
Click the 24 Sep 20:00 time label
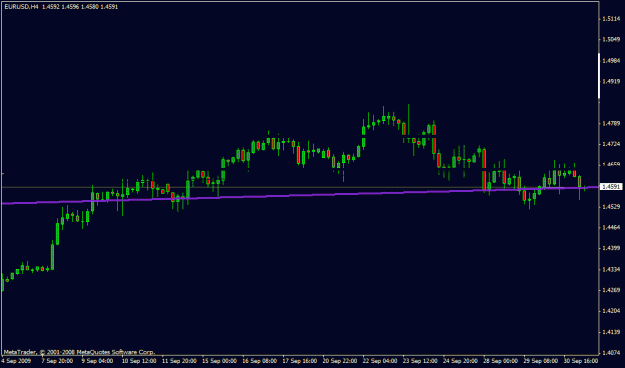[461, 361]
